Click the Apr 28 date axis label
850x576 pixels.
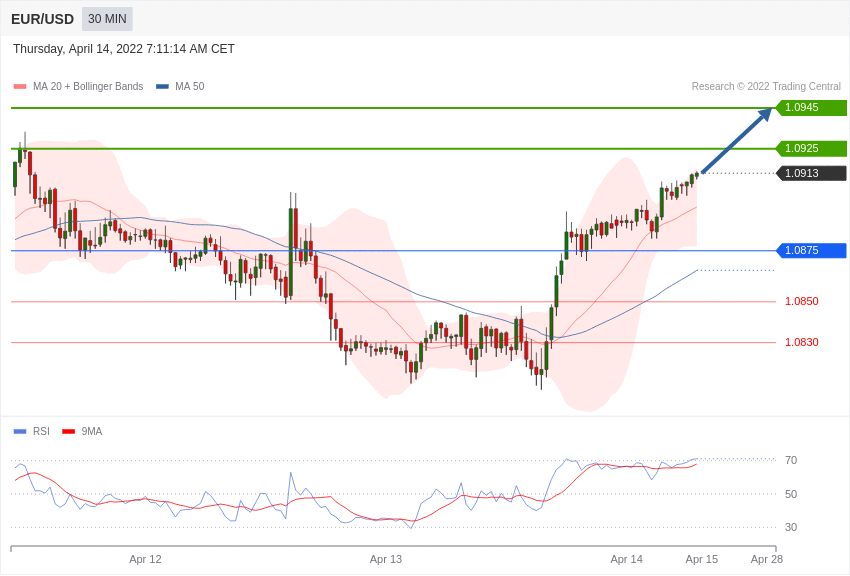tap(767, 559)
